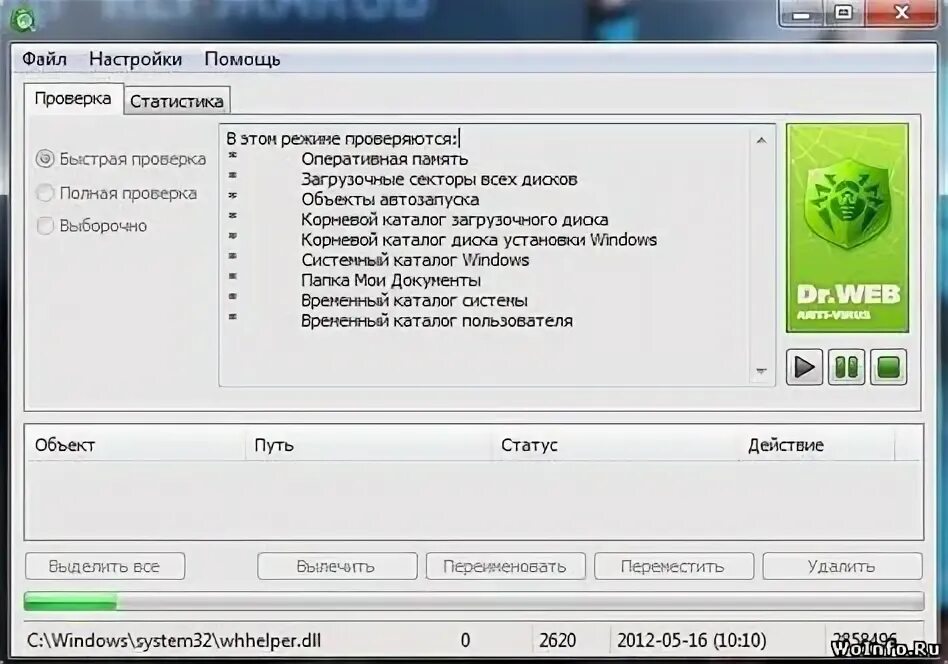The width and height of the screenshot is (948, 664).
Task: Sort by the Путь column header
Action: (369, 445)
